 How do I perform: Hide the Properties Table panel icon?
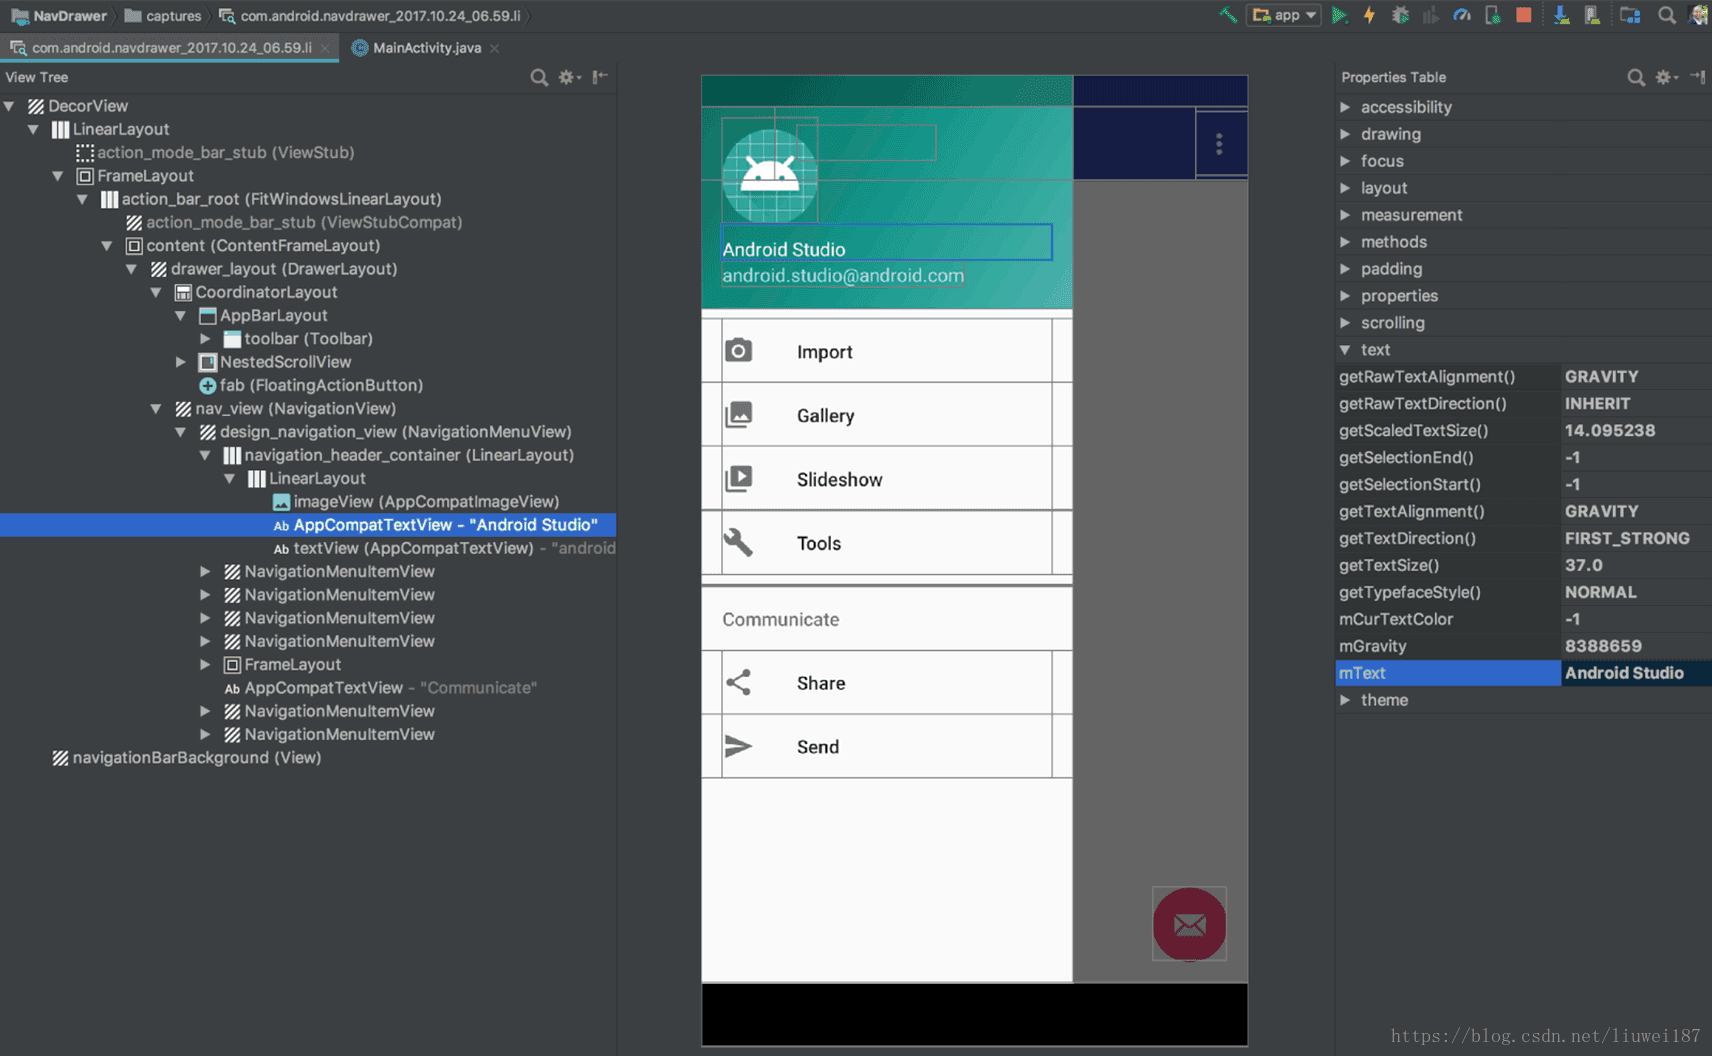pos(1698,77)
